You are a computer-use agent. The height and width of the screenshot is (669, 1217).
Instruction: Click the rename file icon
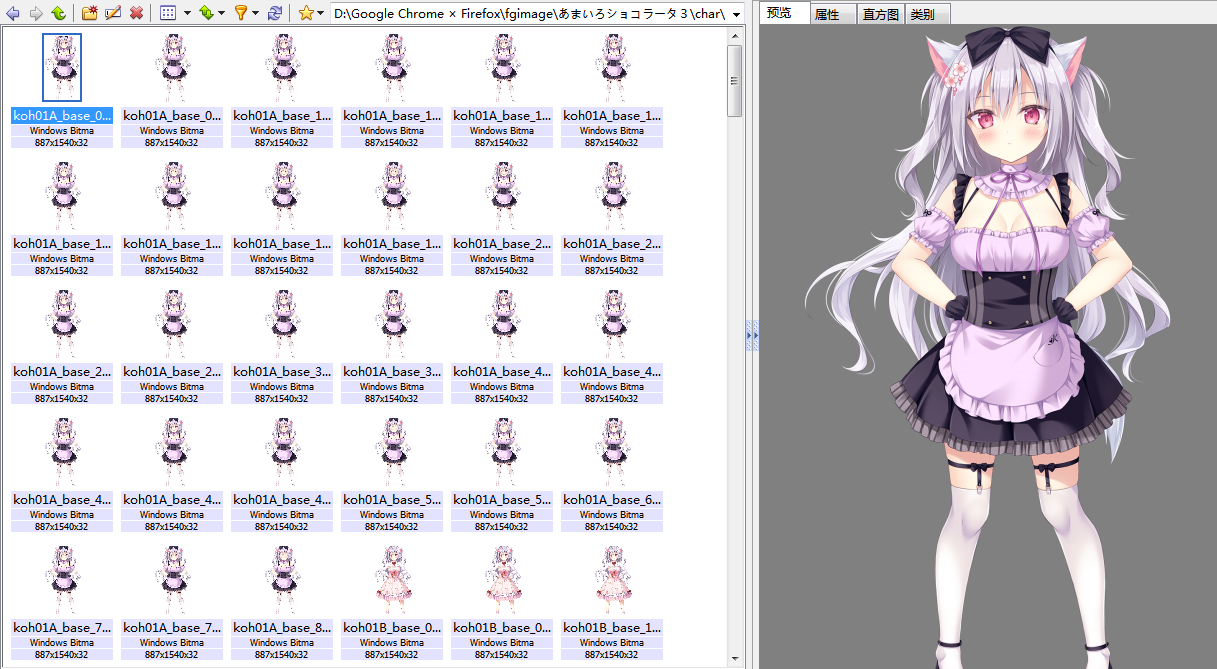pos(113,13)
